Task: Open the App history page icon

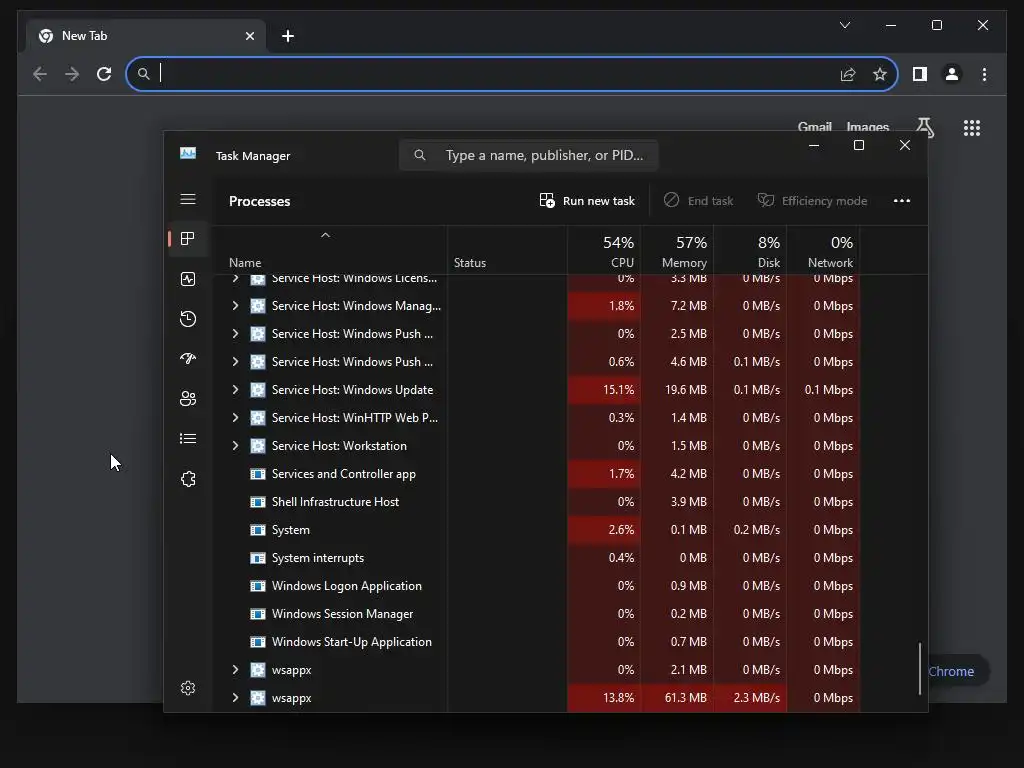Action: [188, 319]
